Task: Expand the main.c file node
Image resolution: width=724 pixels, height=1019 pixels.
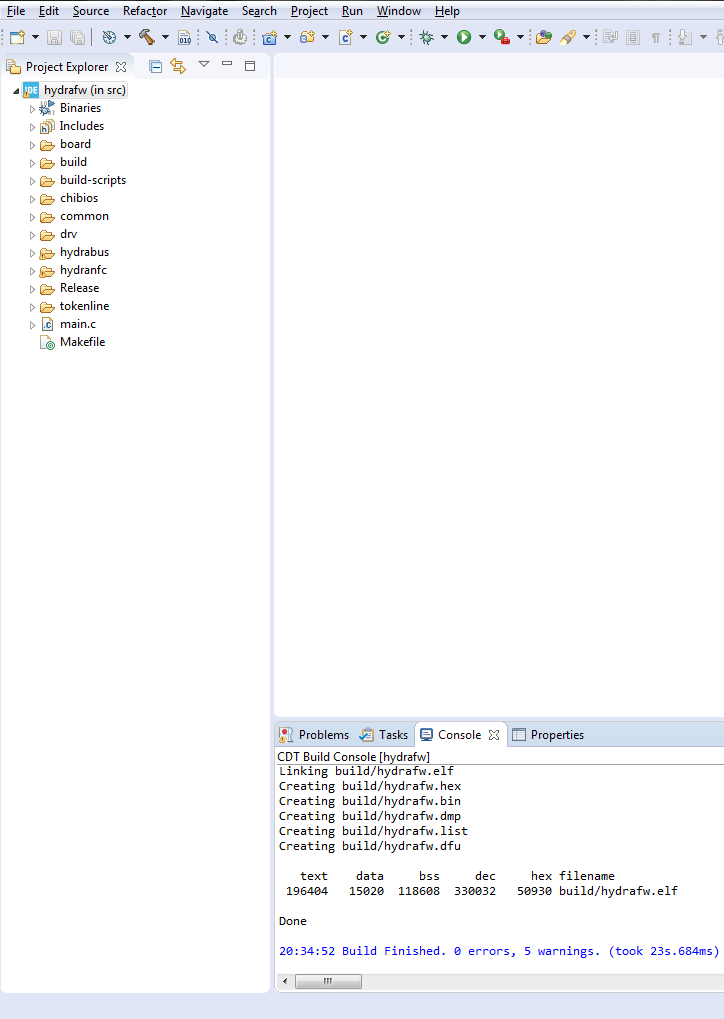Action: point(32,325)
